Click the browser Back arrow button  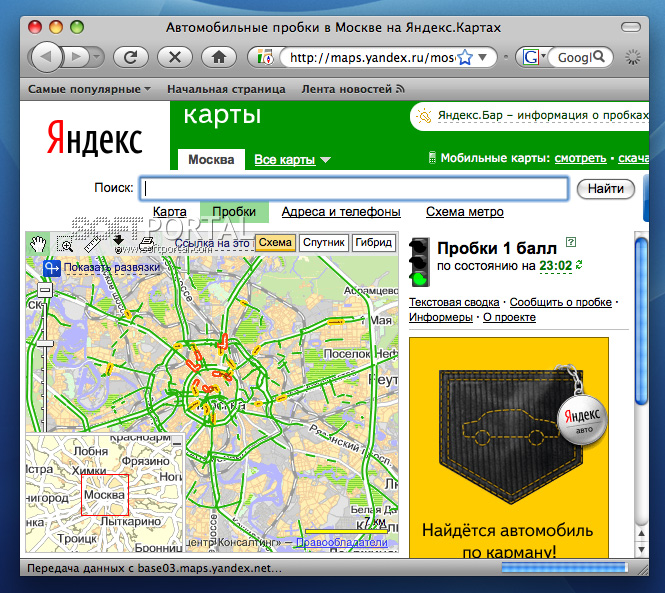(x=46, y=57)
